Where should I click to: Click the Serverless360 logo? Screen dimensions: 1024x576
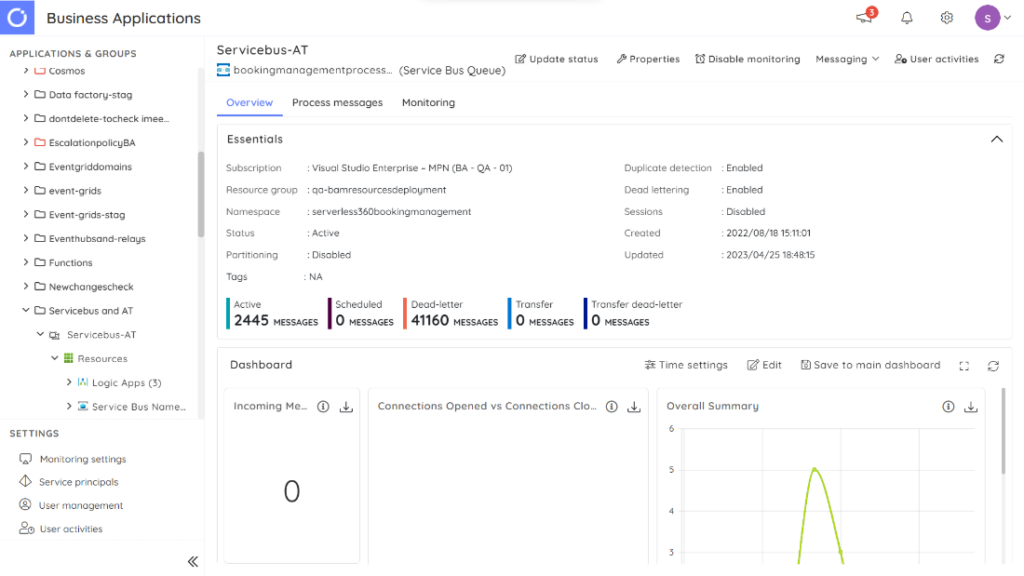coord(17,17)
